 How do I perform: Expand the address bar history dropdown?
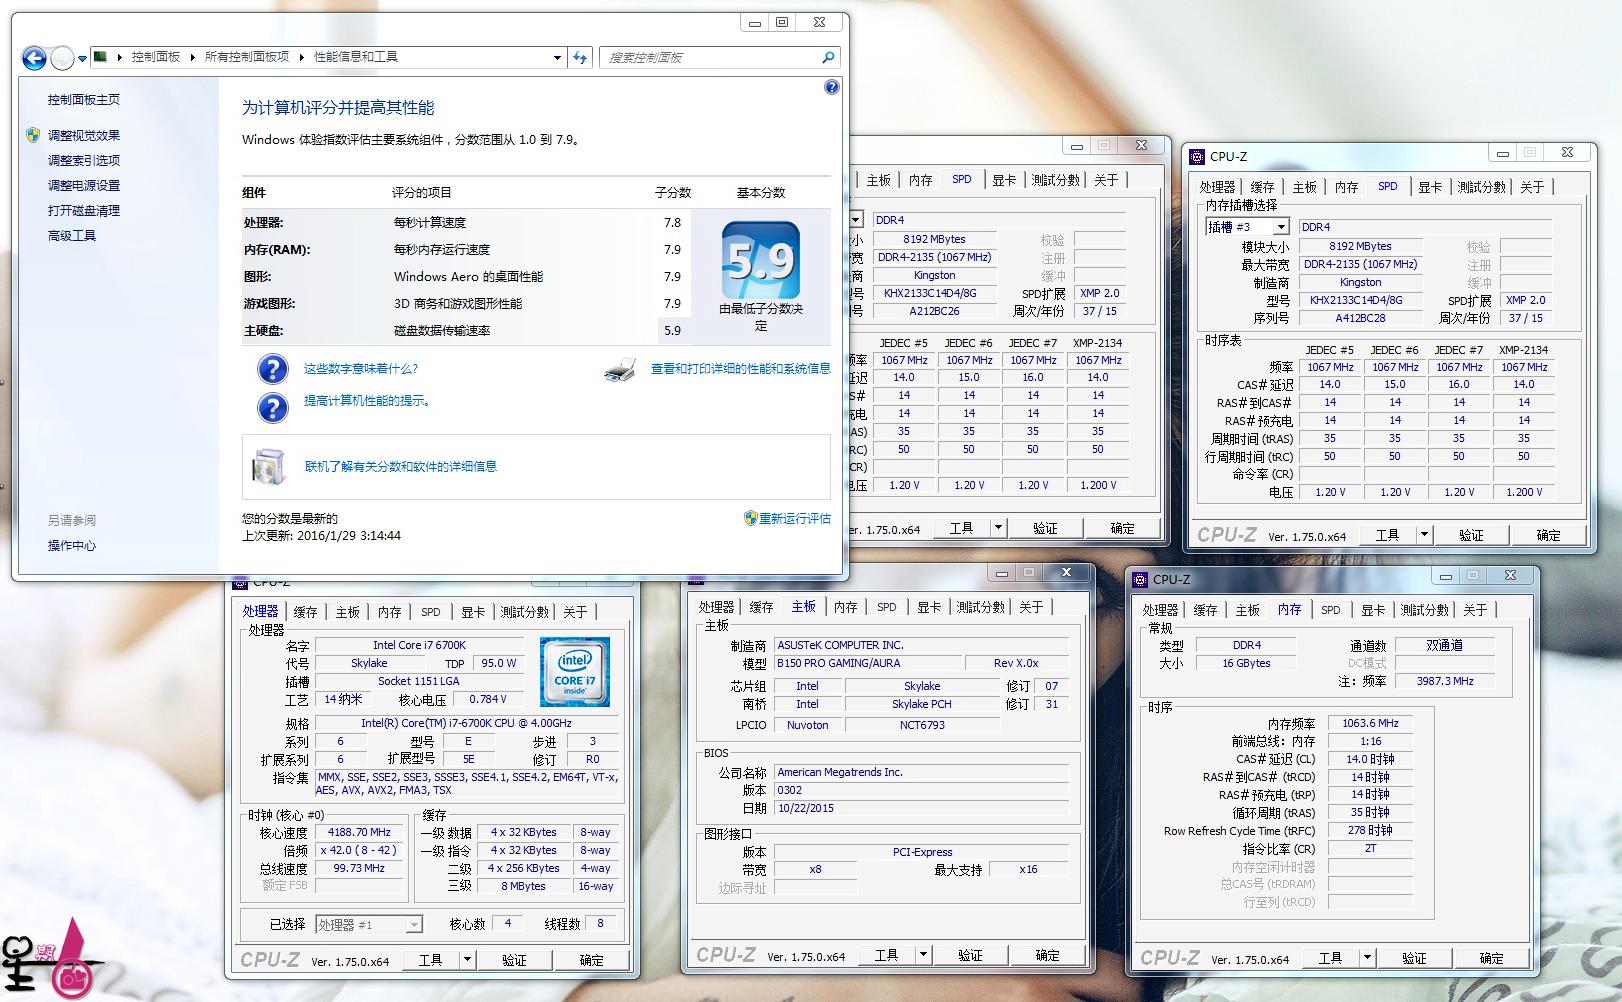click(557, 58)
